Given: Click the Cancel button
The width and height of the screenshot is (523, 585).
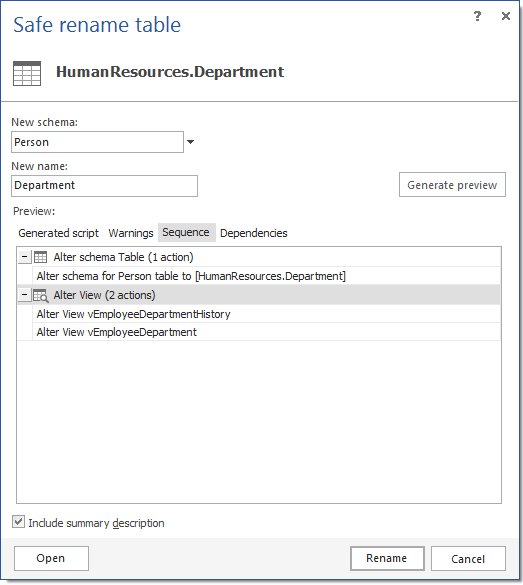Looking at the screenshot, I should (468, 559).
